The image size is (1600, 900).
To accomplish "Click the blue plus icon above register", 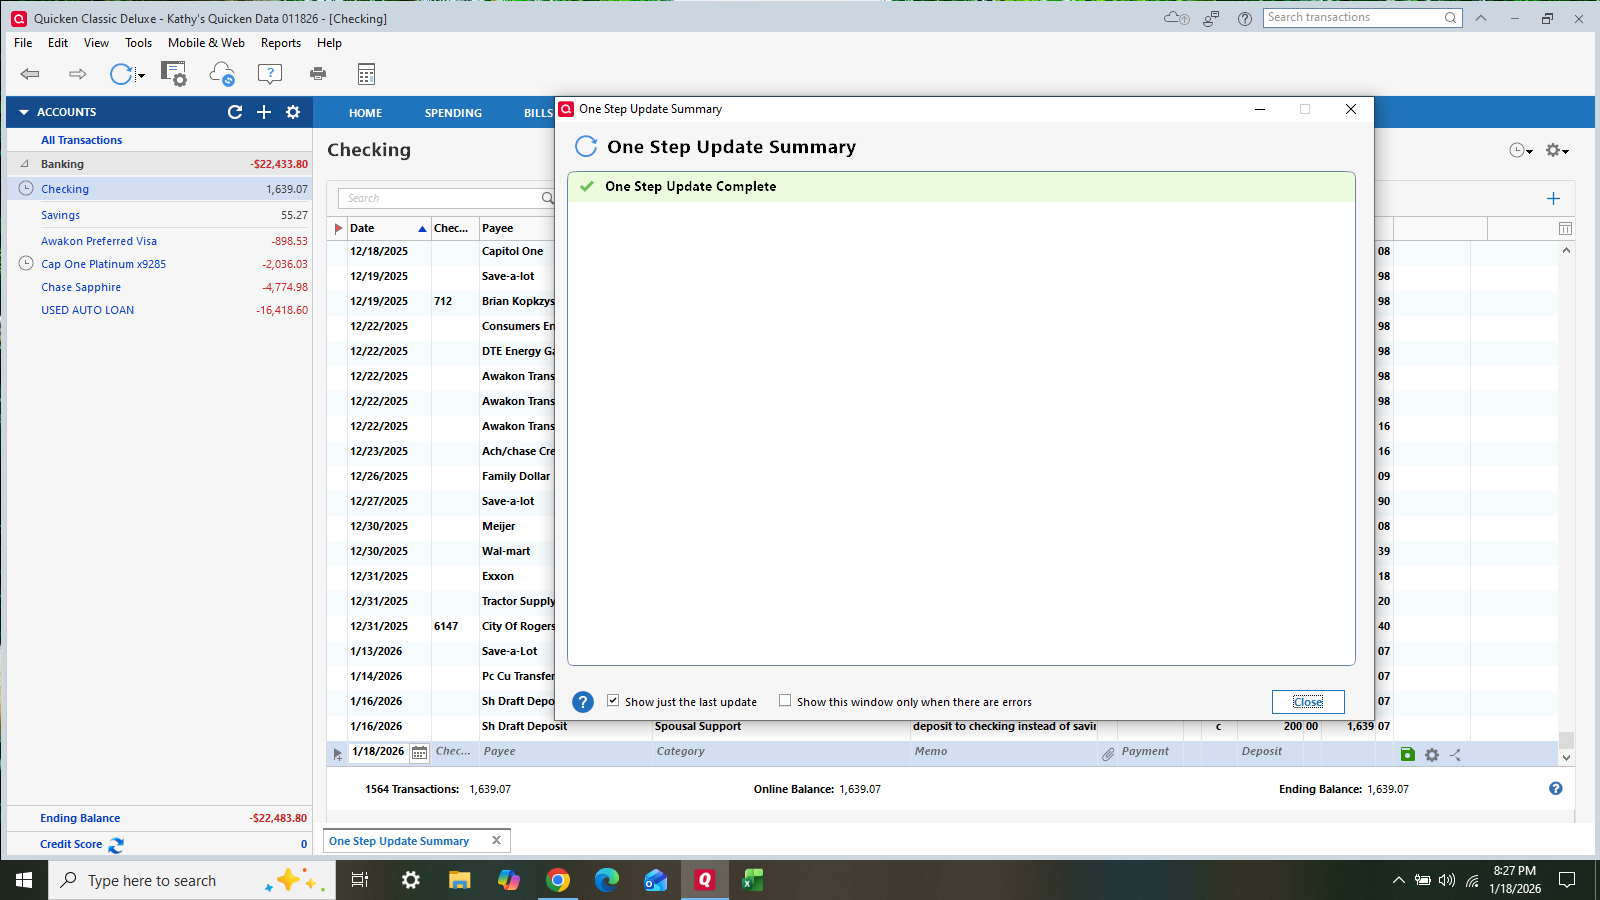I will pyautogui.click(x=1553, y=198).
